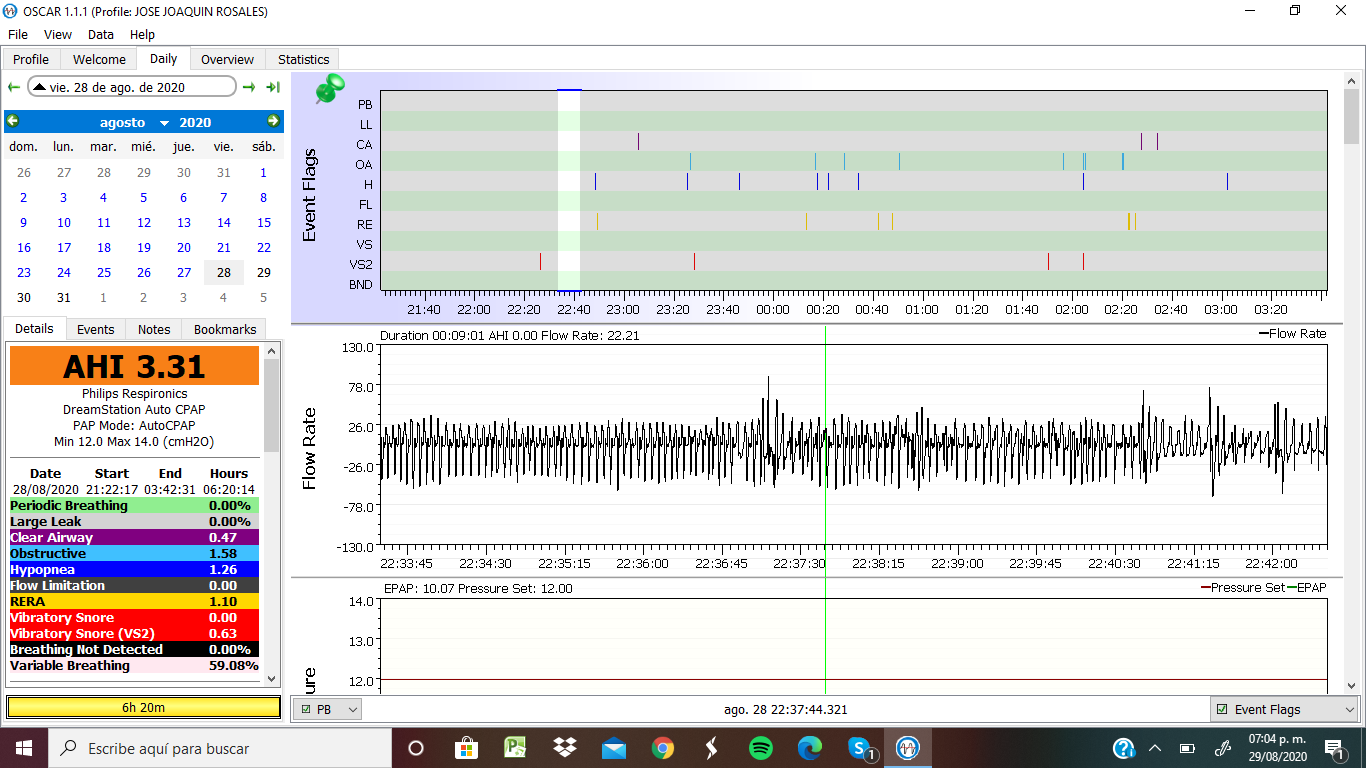This screenshot has height=768, width=1366.
Task: Select calendar day 15
Action: pyautogui.click(x=264, y=222)
